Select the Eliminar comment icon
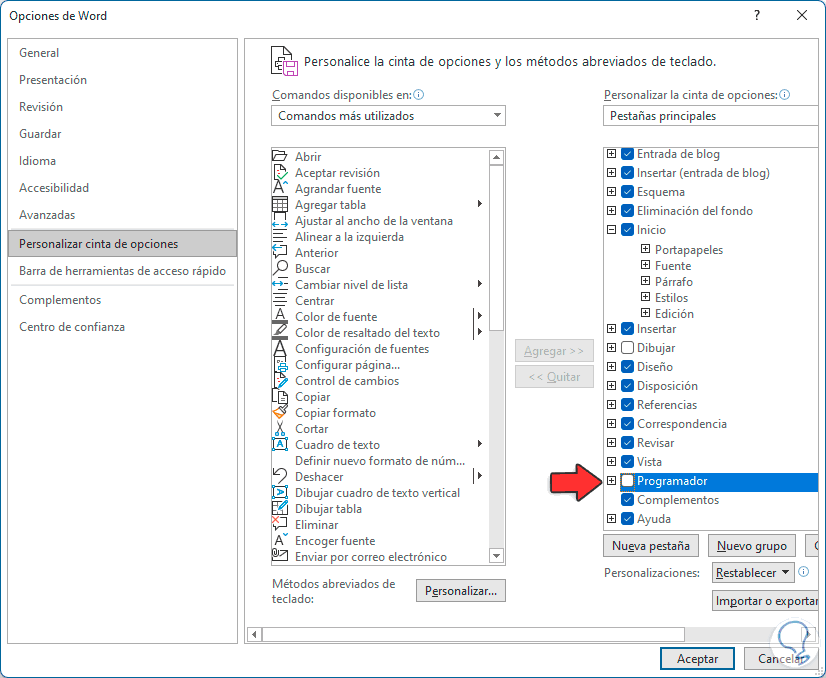 280,524
